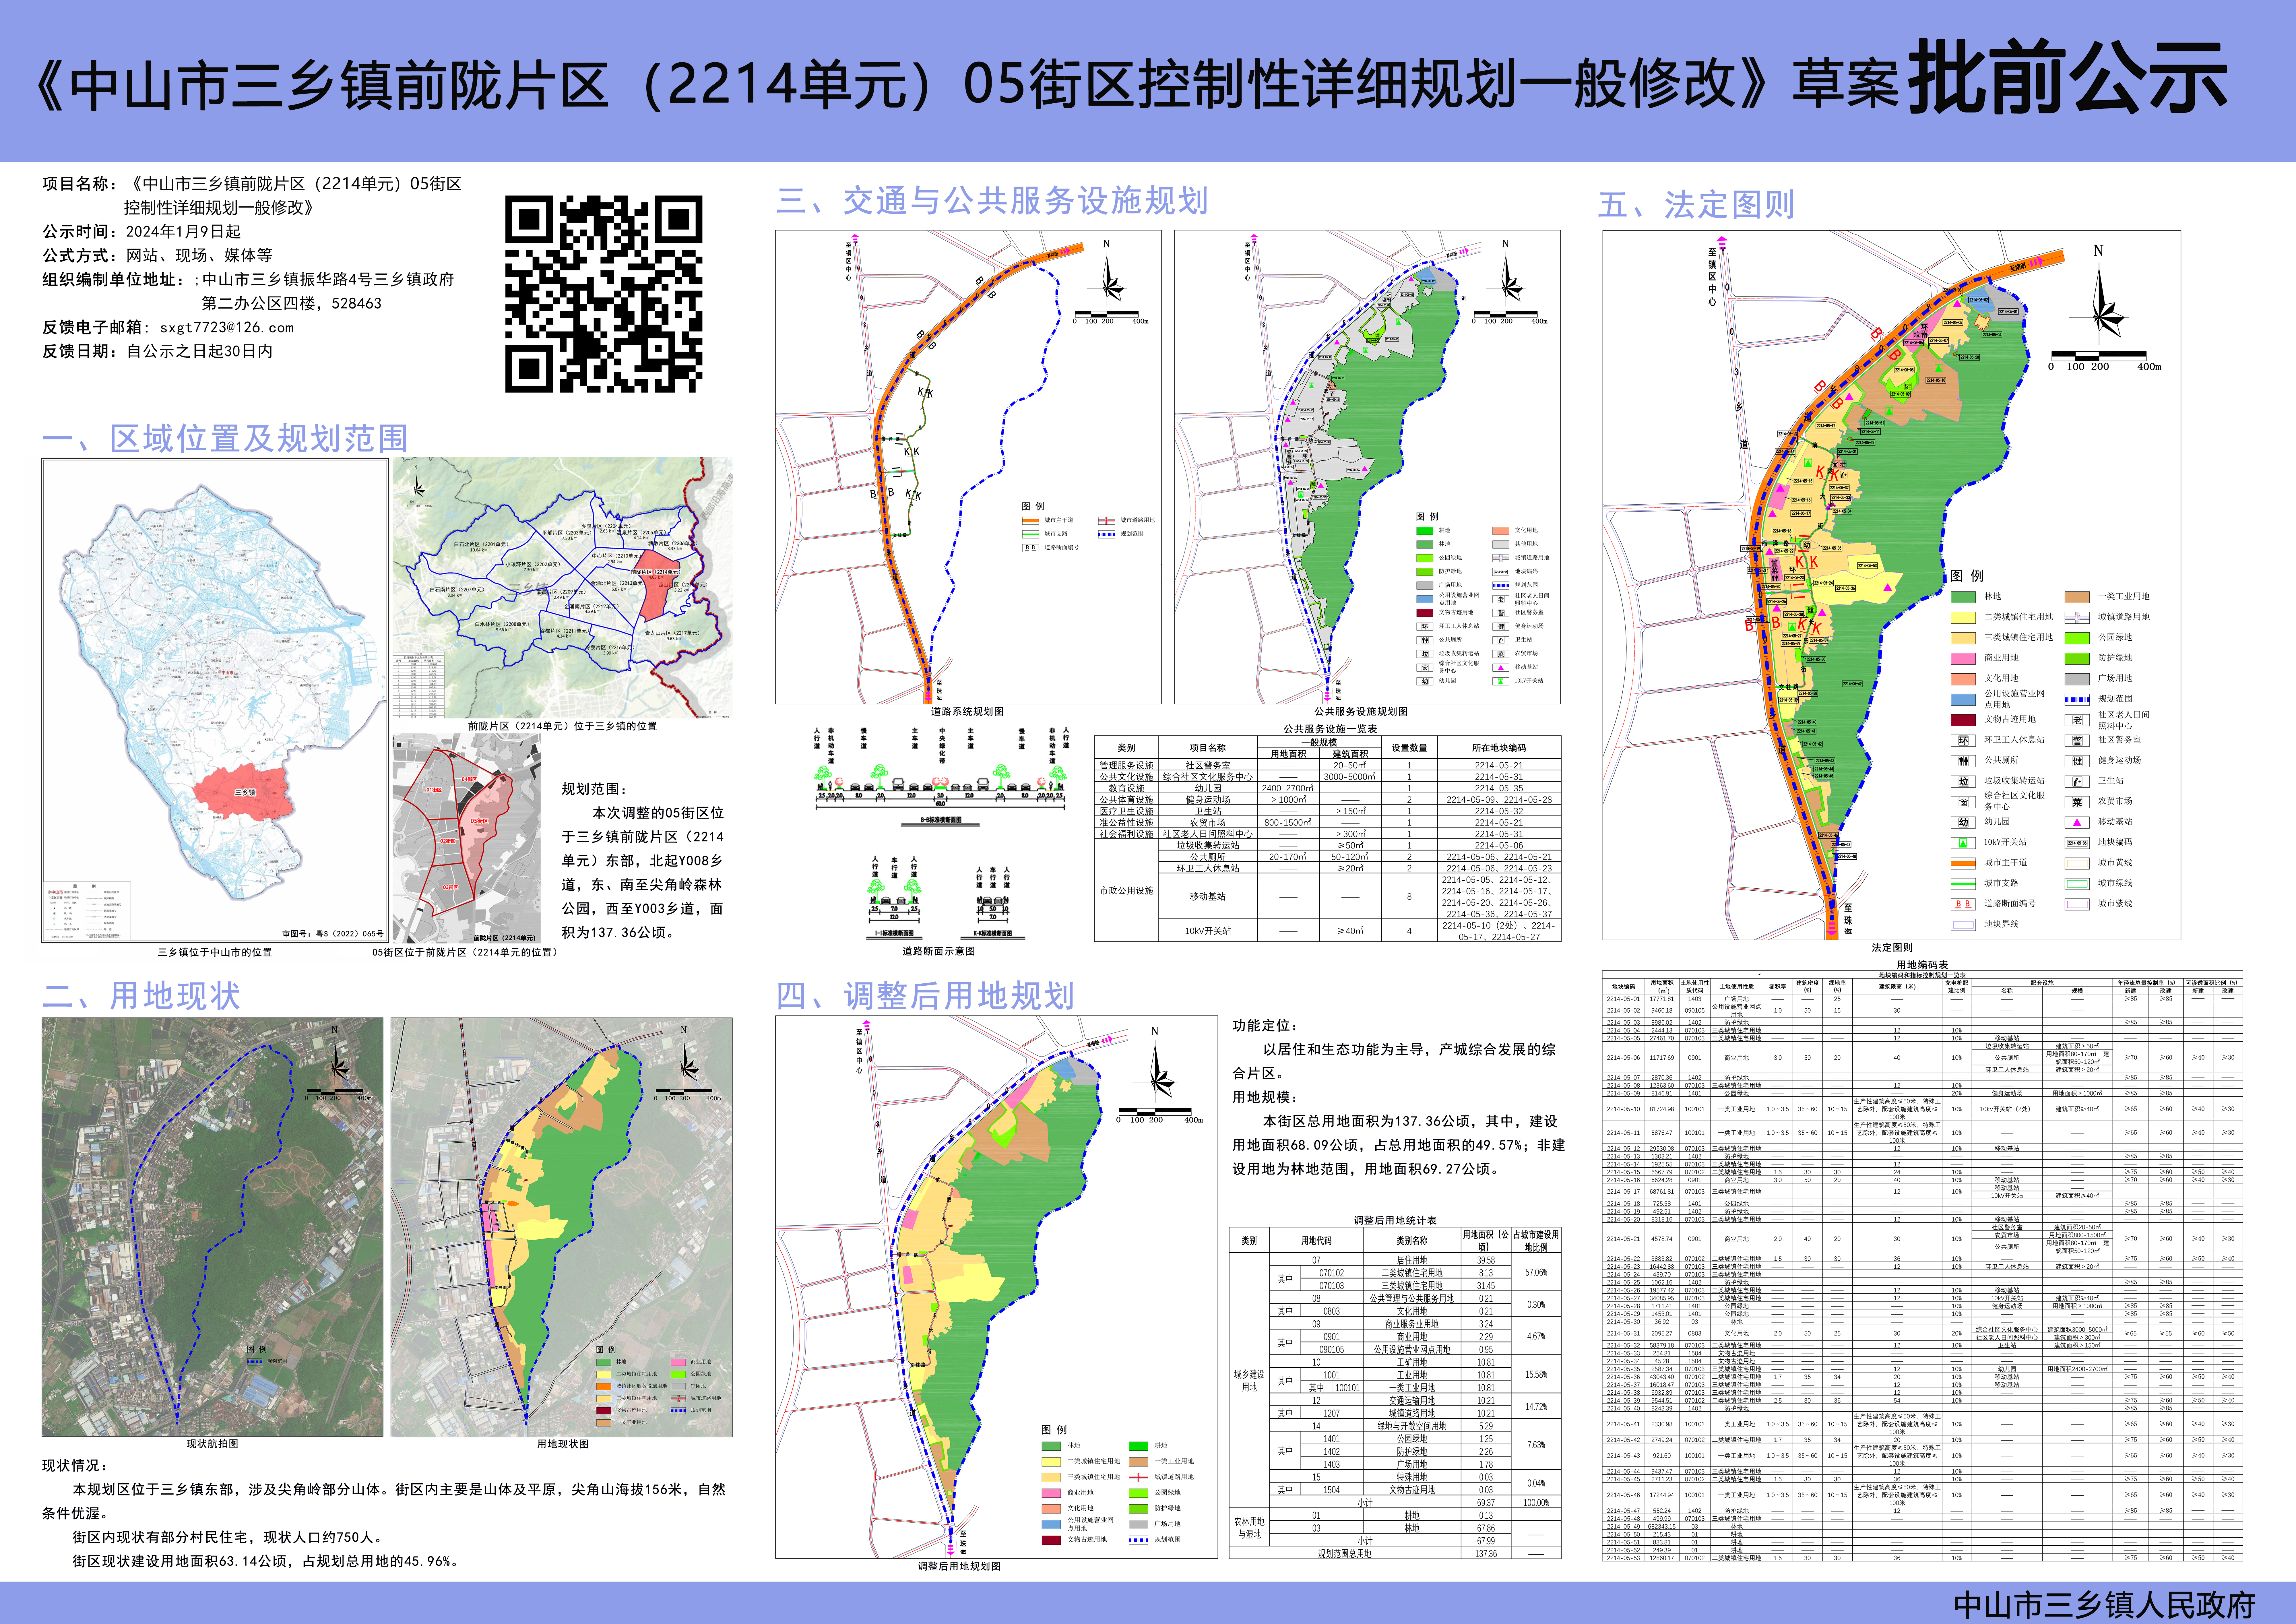The width and height of the screenshot is (2296, 1624).
Task: Click the grey 广场用地 swatch in 法定图则 legend
Action: [2077, 679]
